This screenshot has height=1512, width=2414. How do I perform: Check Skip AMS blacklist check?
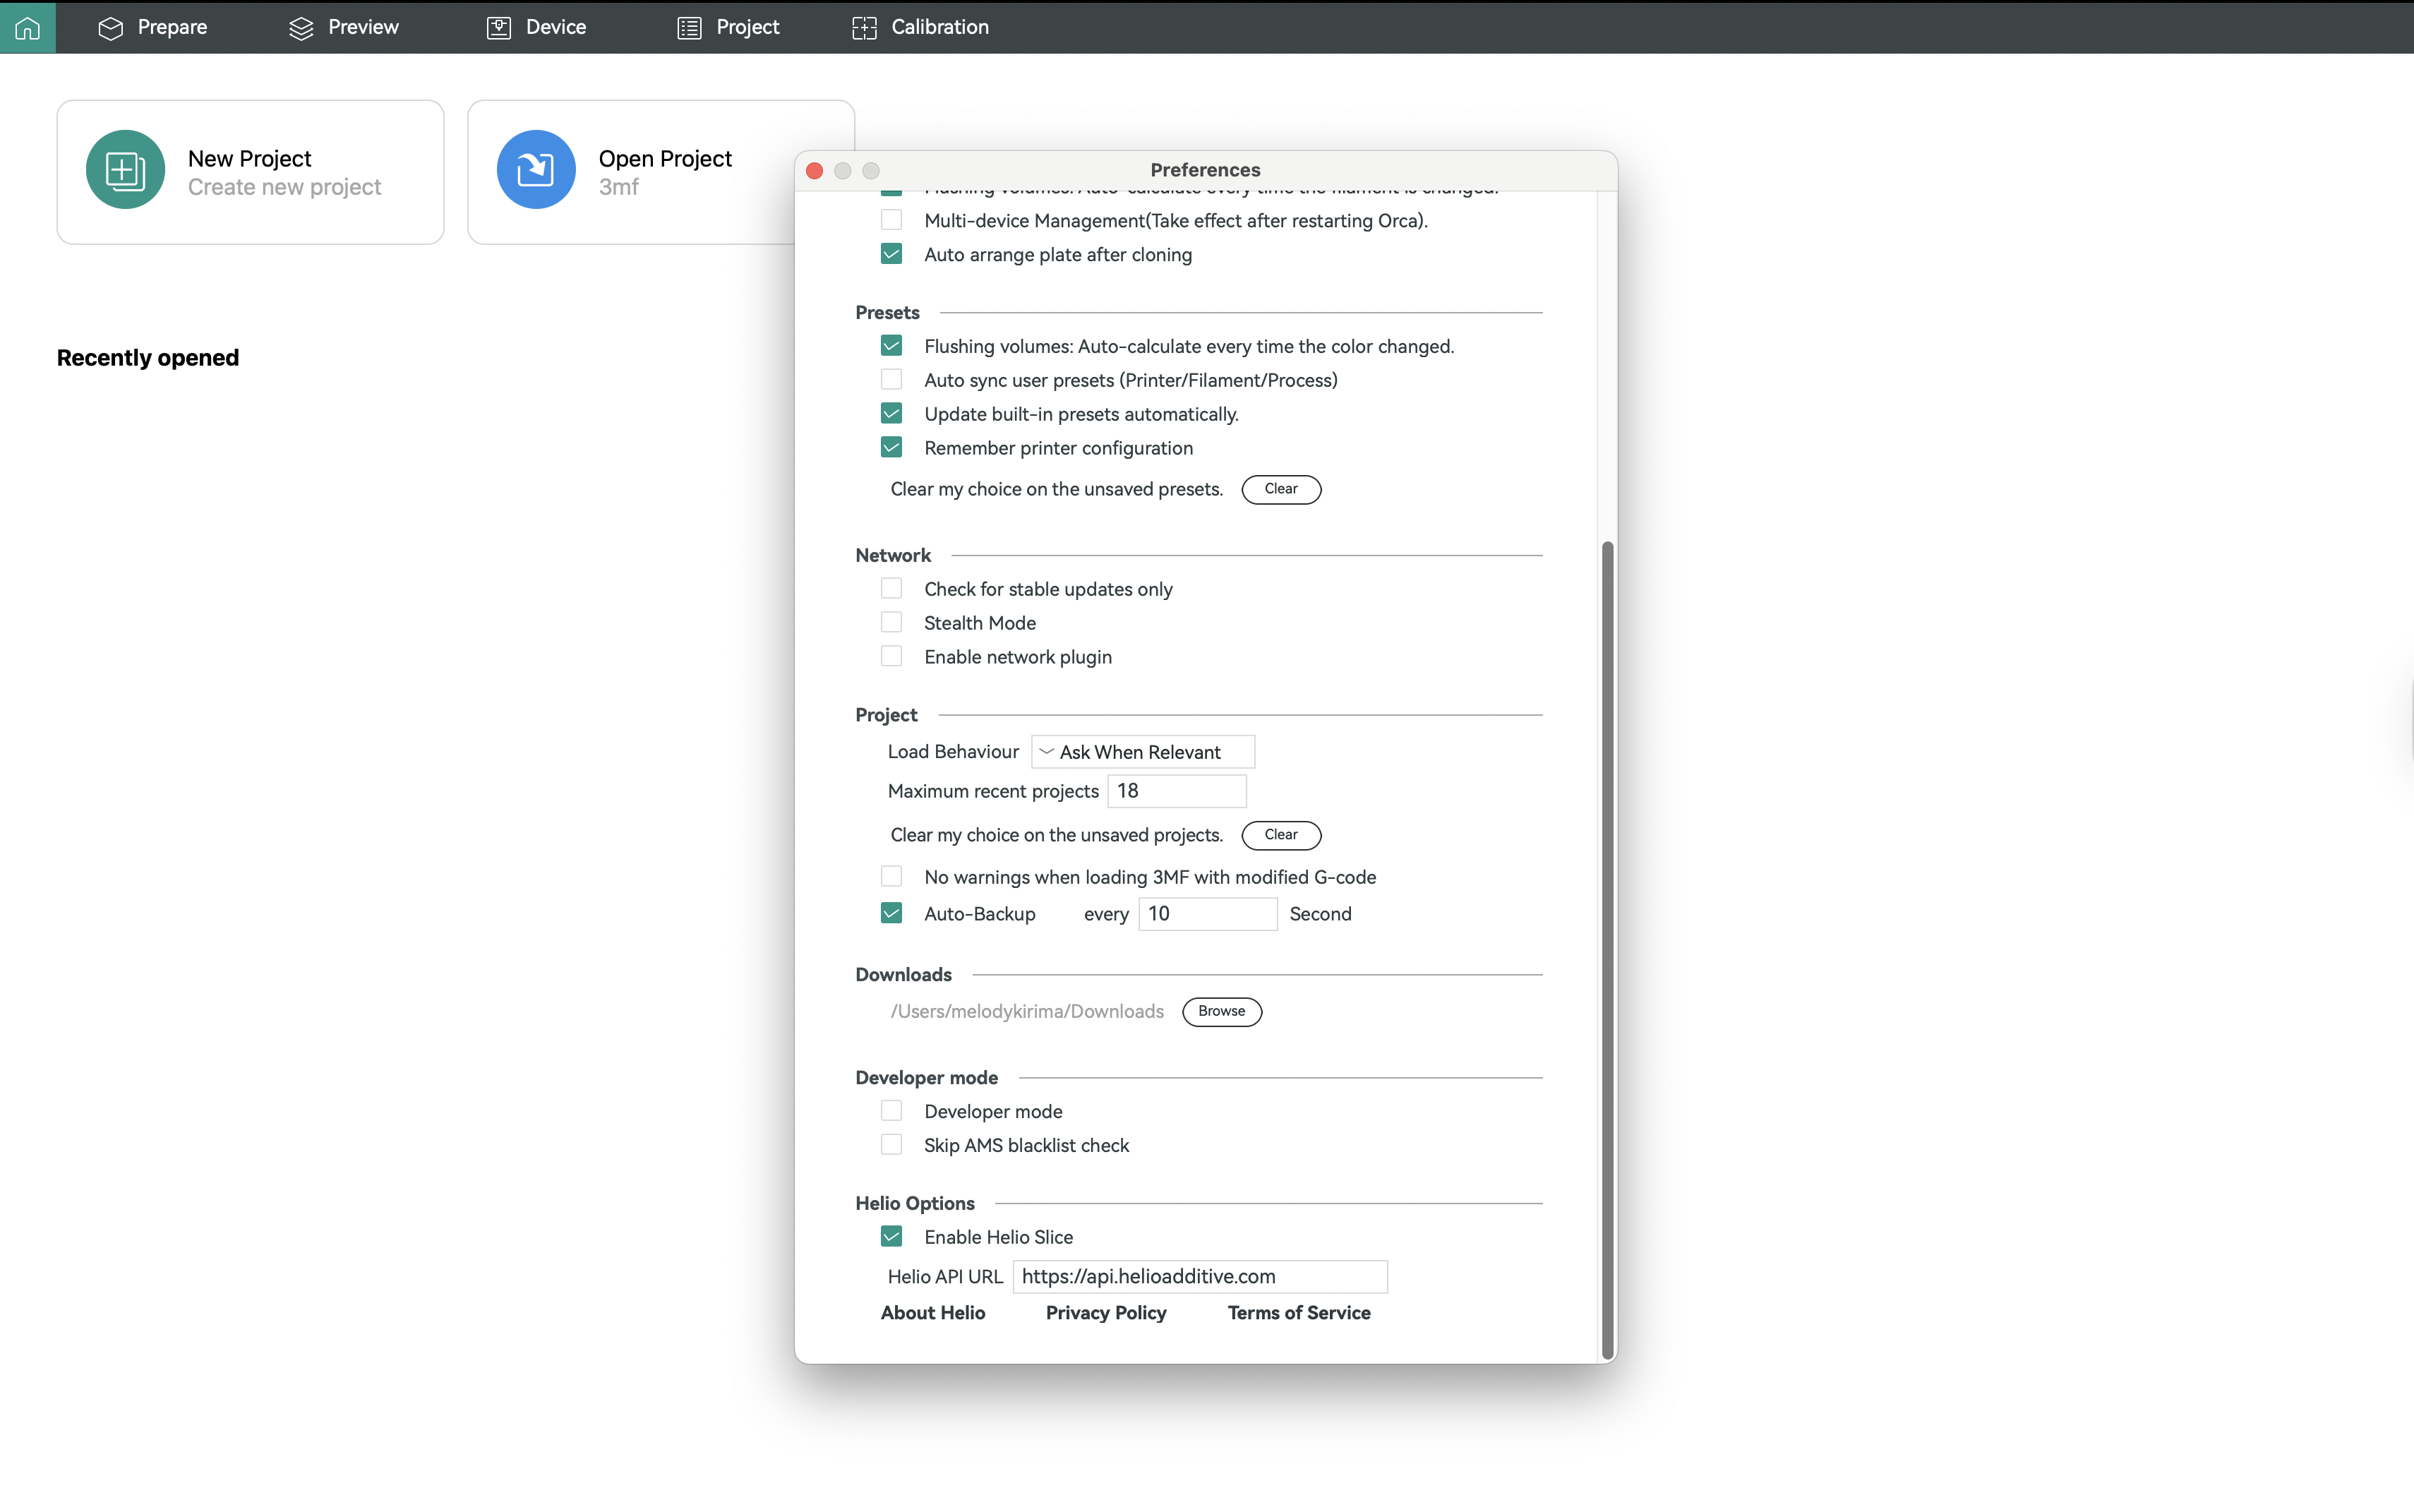point(891,1145)
